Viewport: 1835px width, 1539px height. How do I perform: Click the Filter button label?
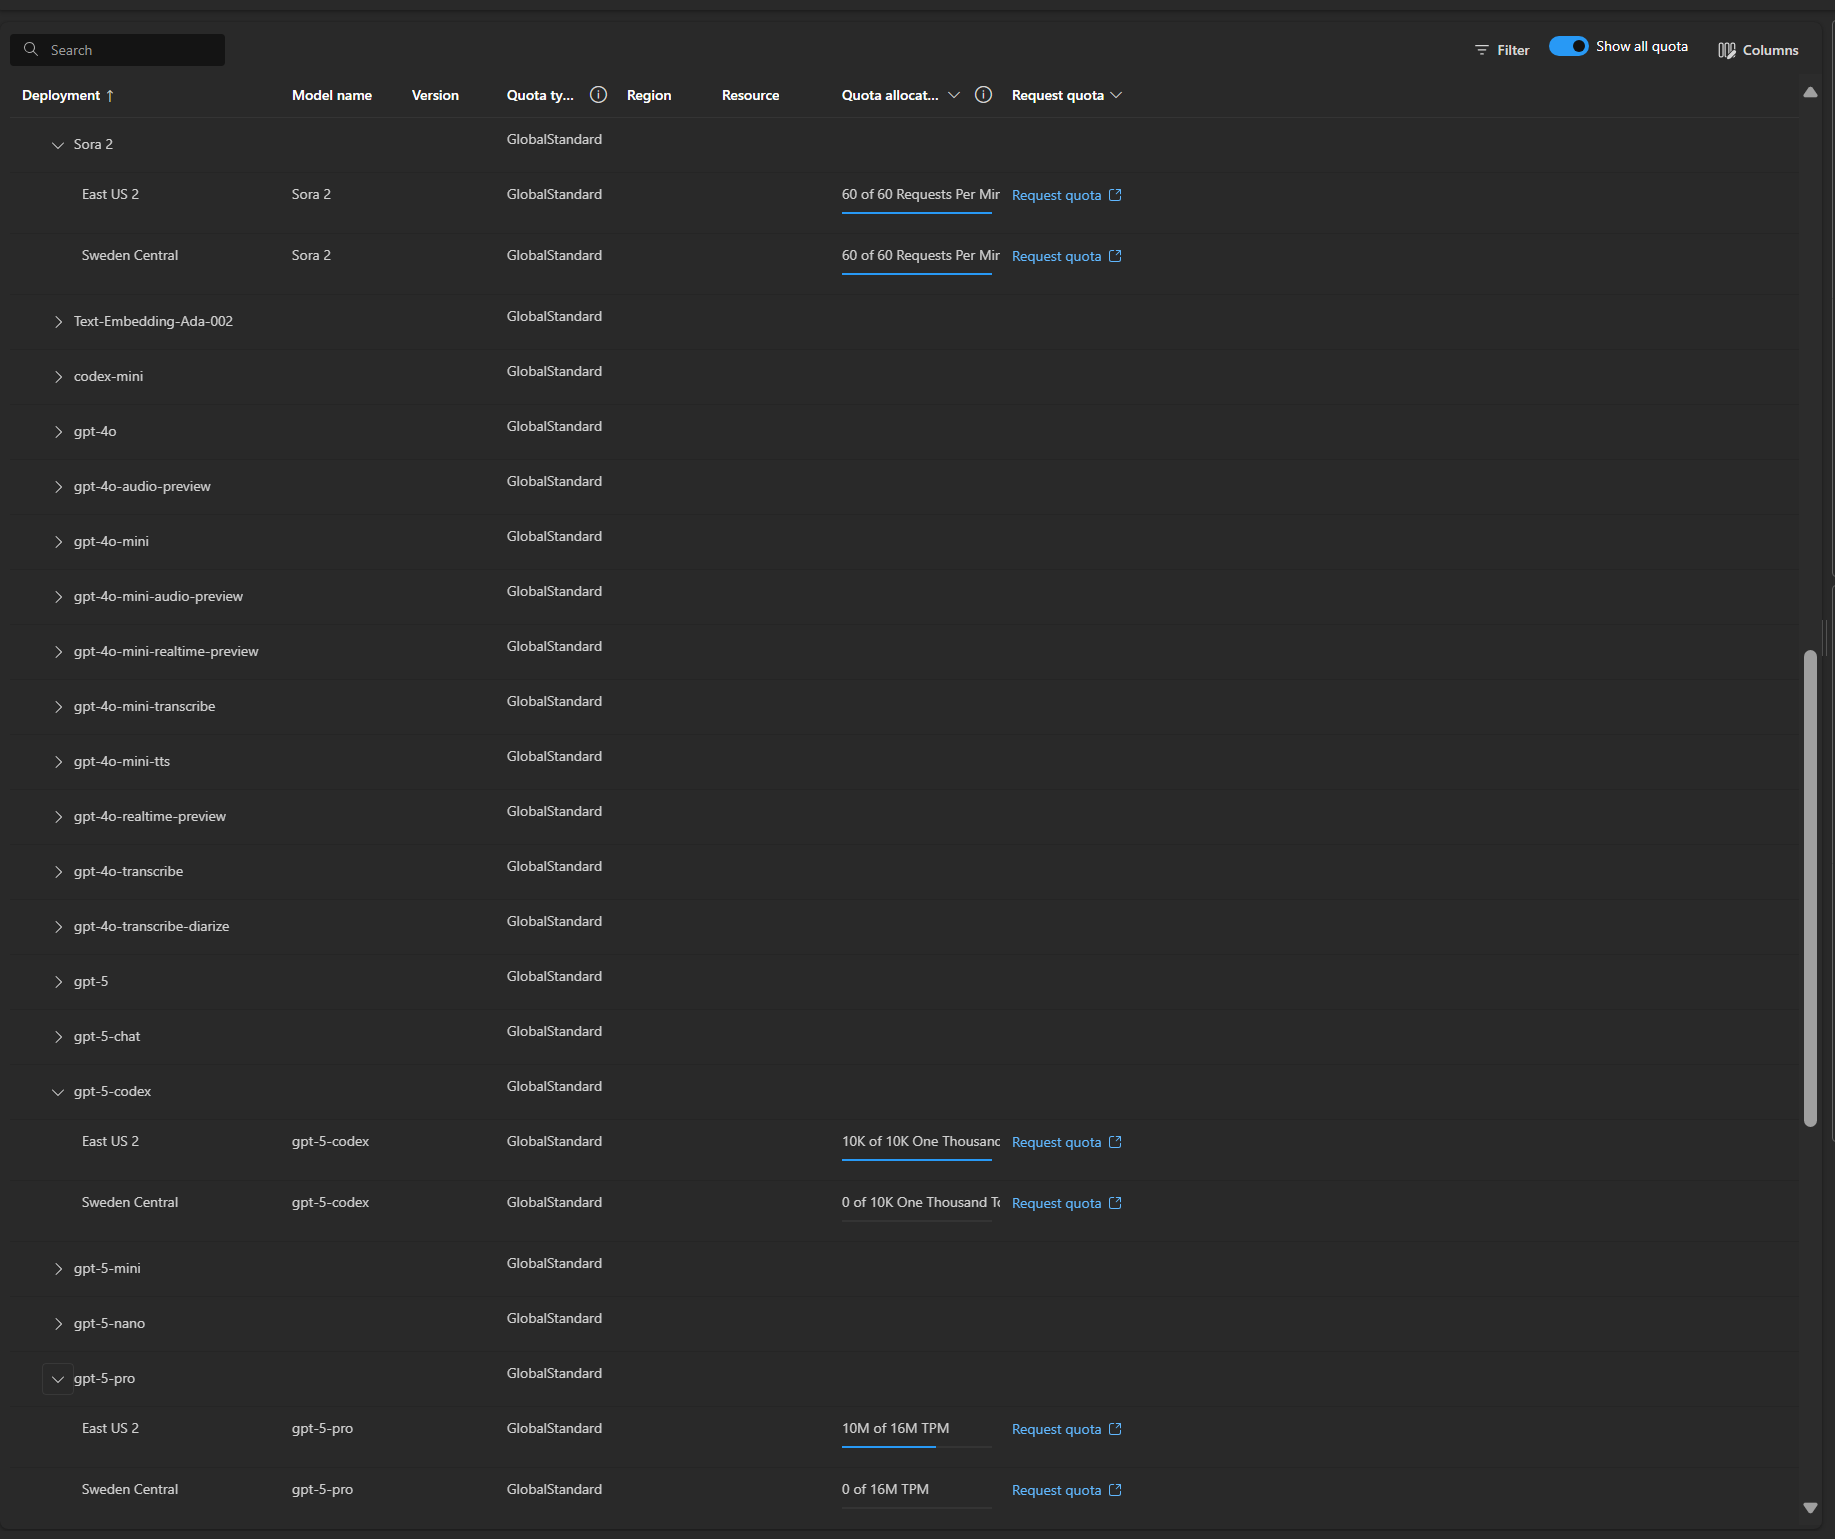pyautogui.click(x=1513, y=50)
